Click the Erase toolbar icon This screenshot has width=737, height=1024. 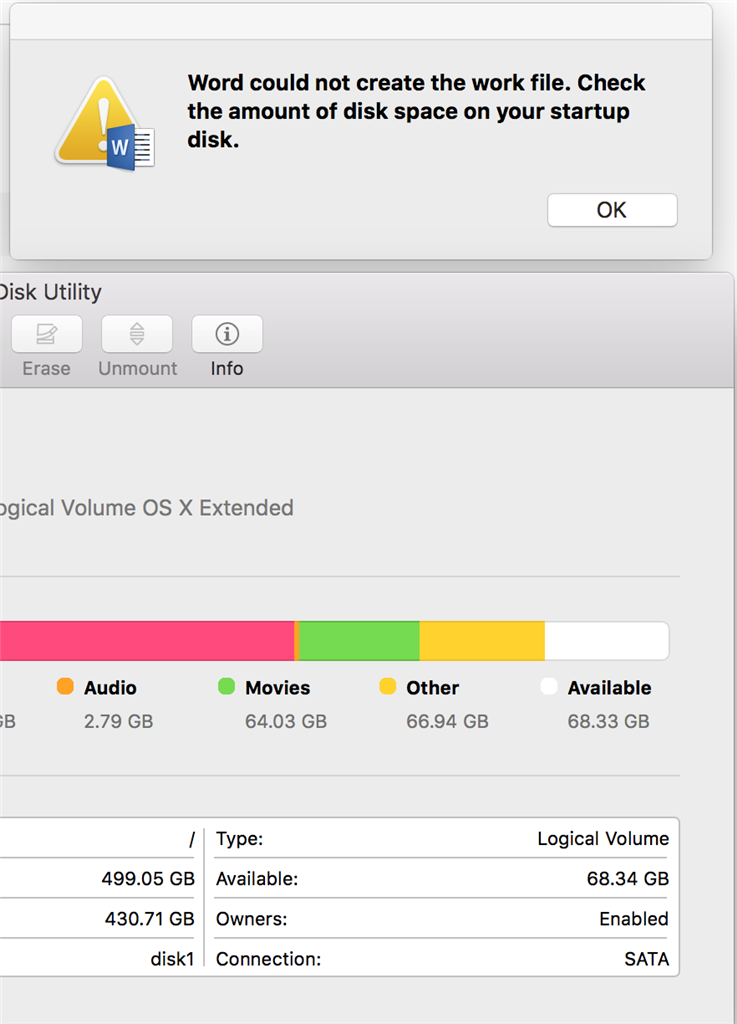46,334
